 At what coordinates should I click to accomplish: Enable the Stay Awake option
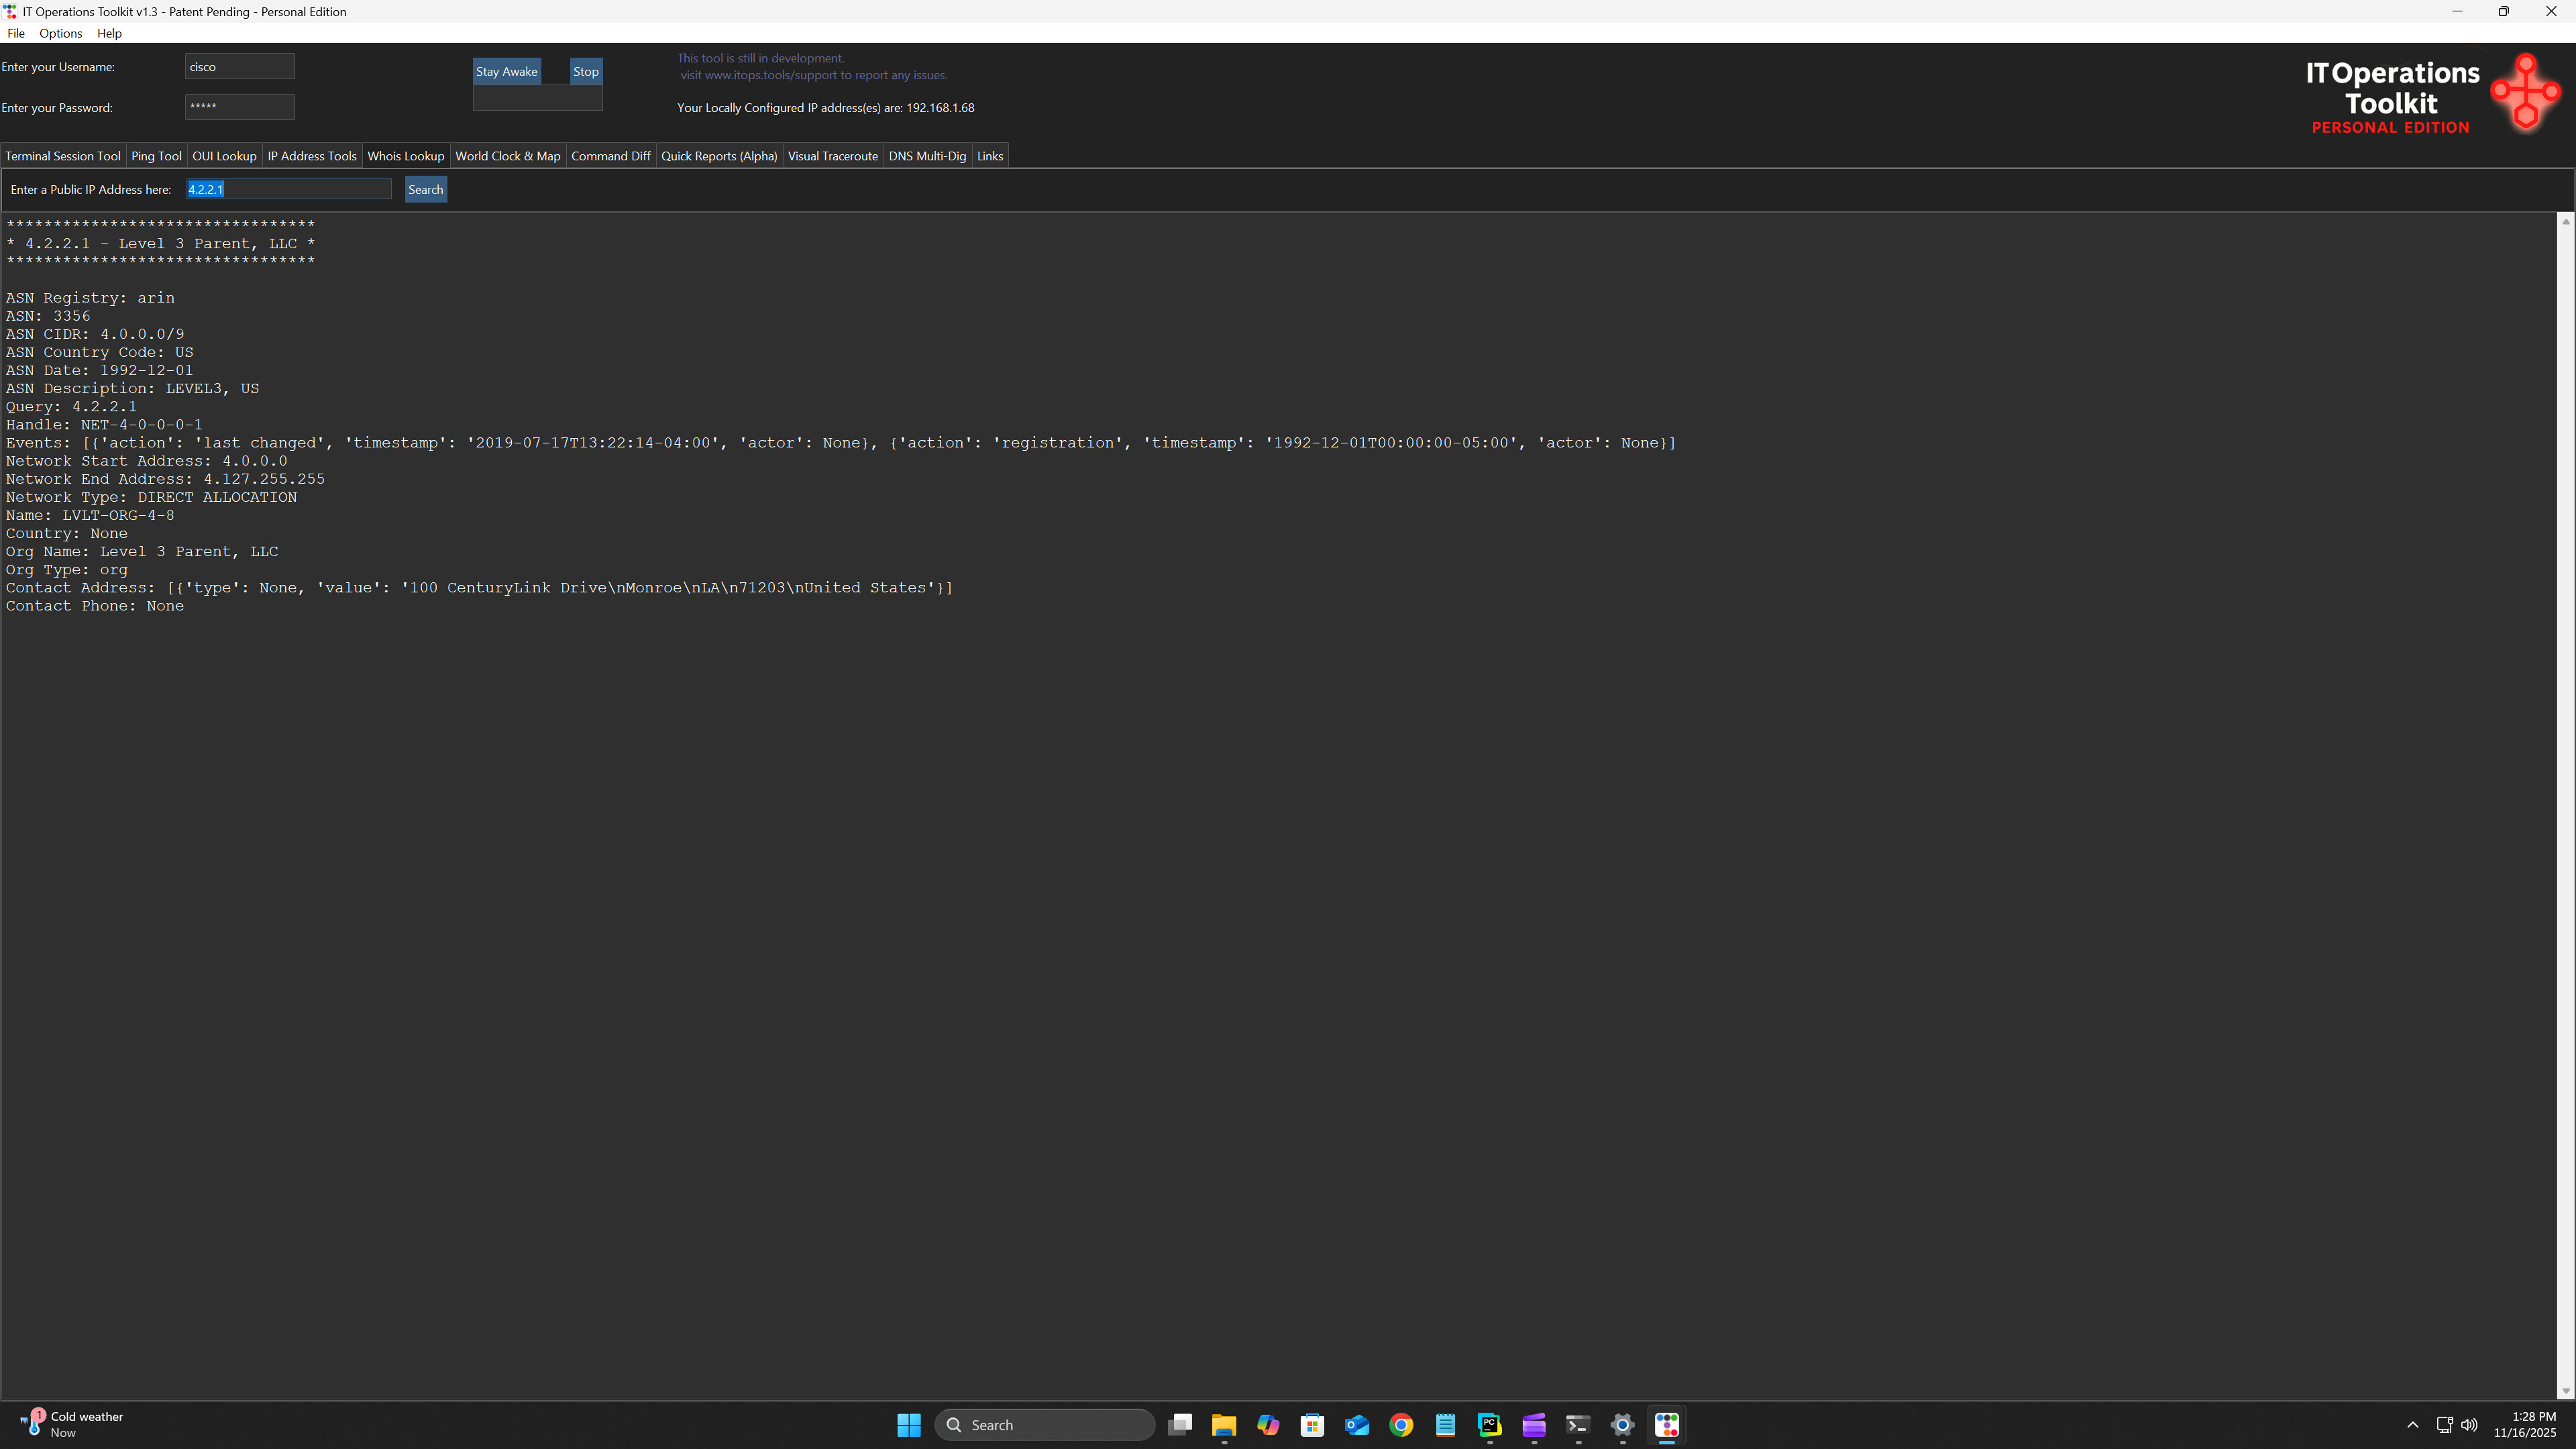[506, 71]
